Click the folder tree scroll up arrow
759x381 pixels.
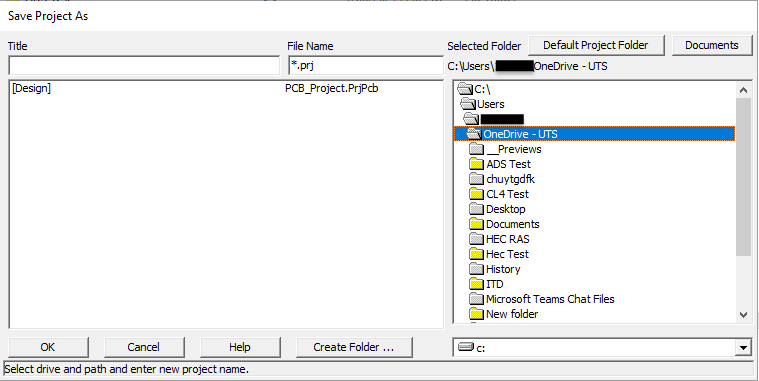point(744,90)
